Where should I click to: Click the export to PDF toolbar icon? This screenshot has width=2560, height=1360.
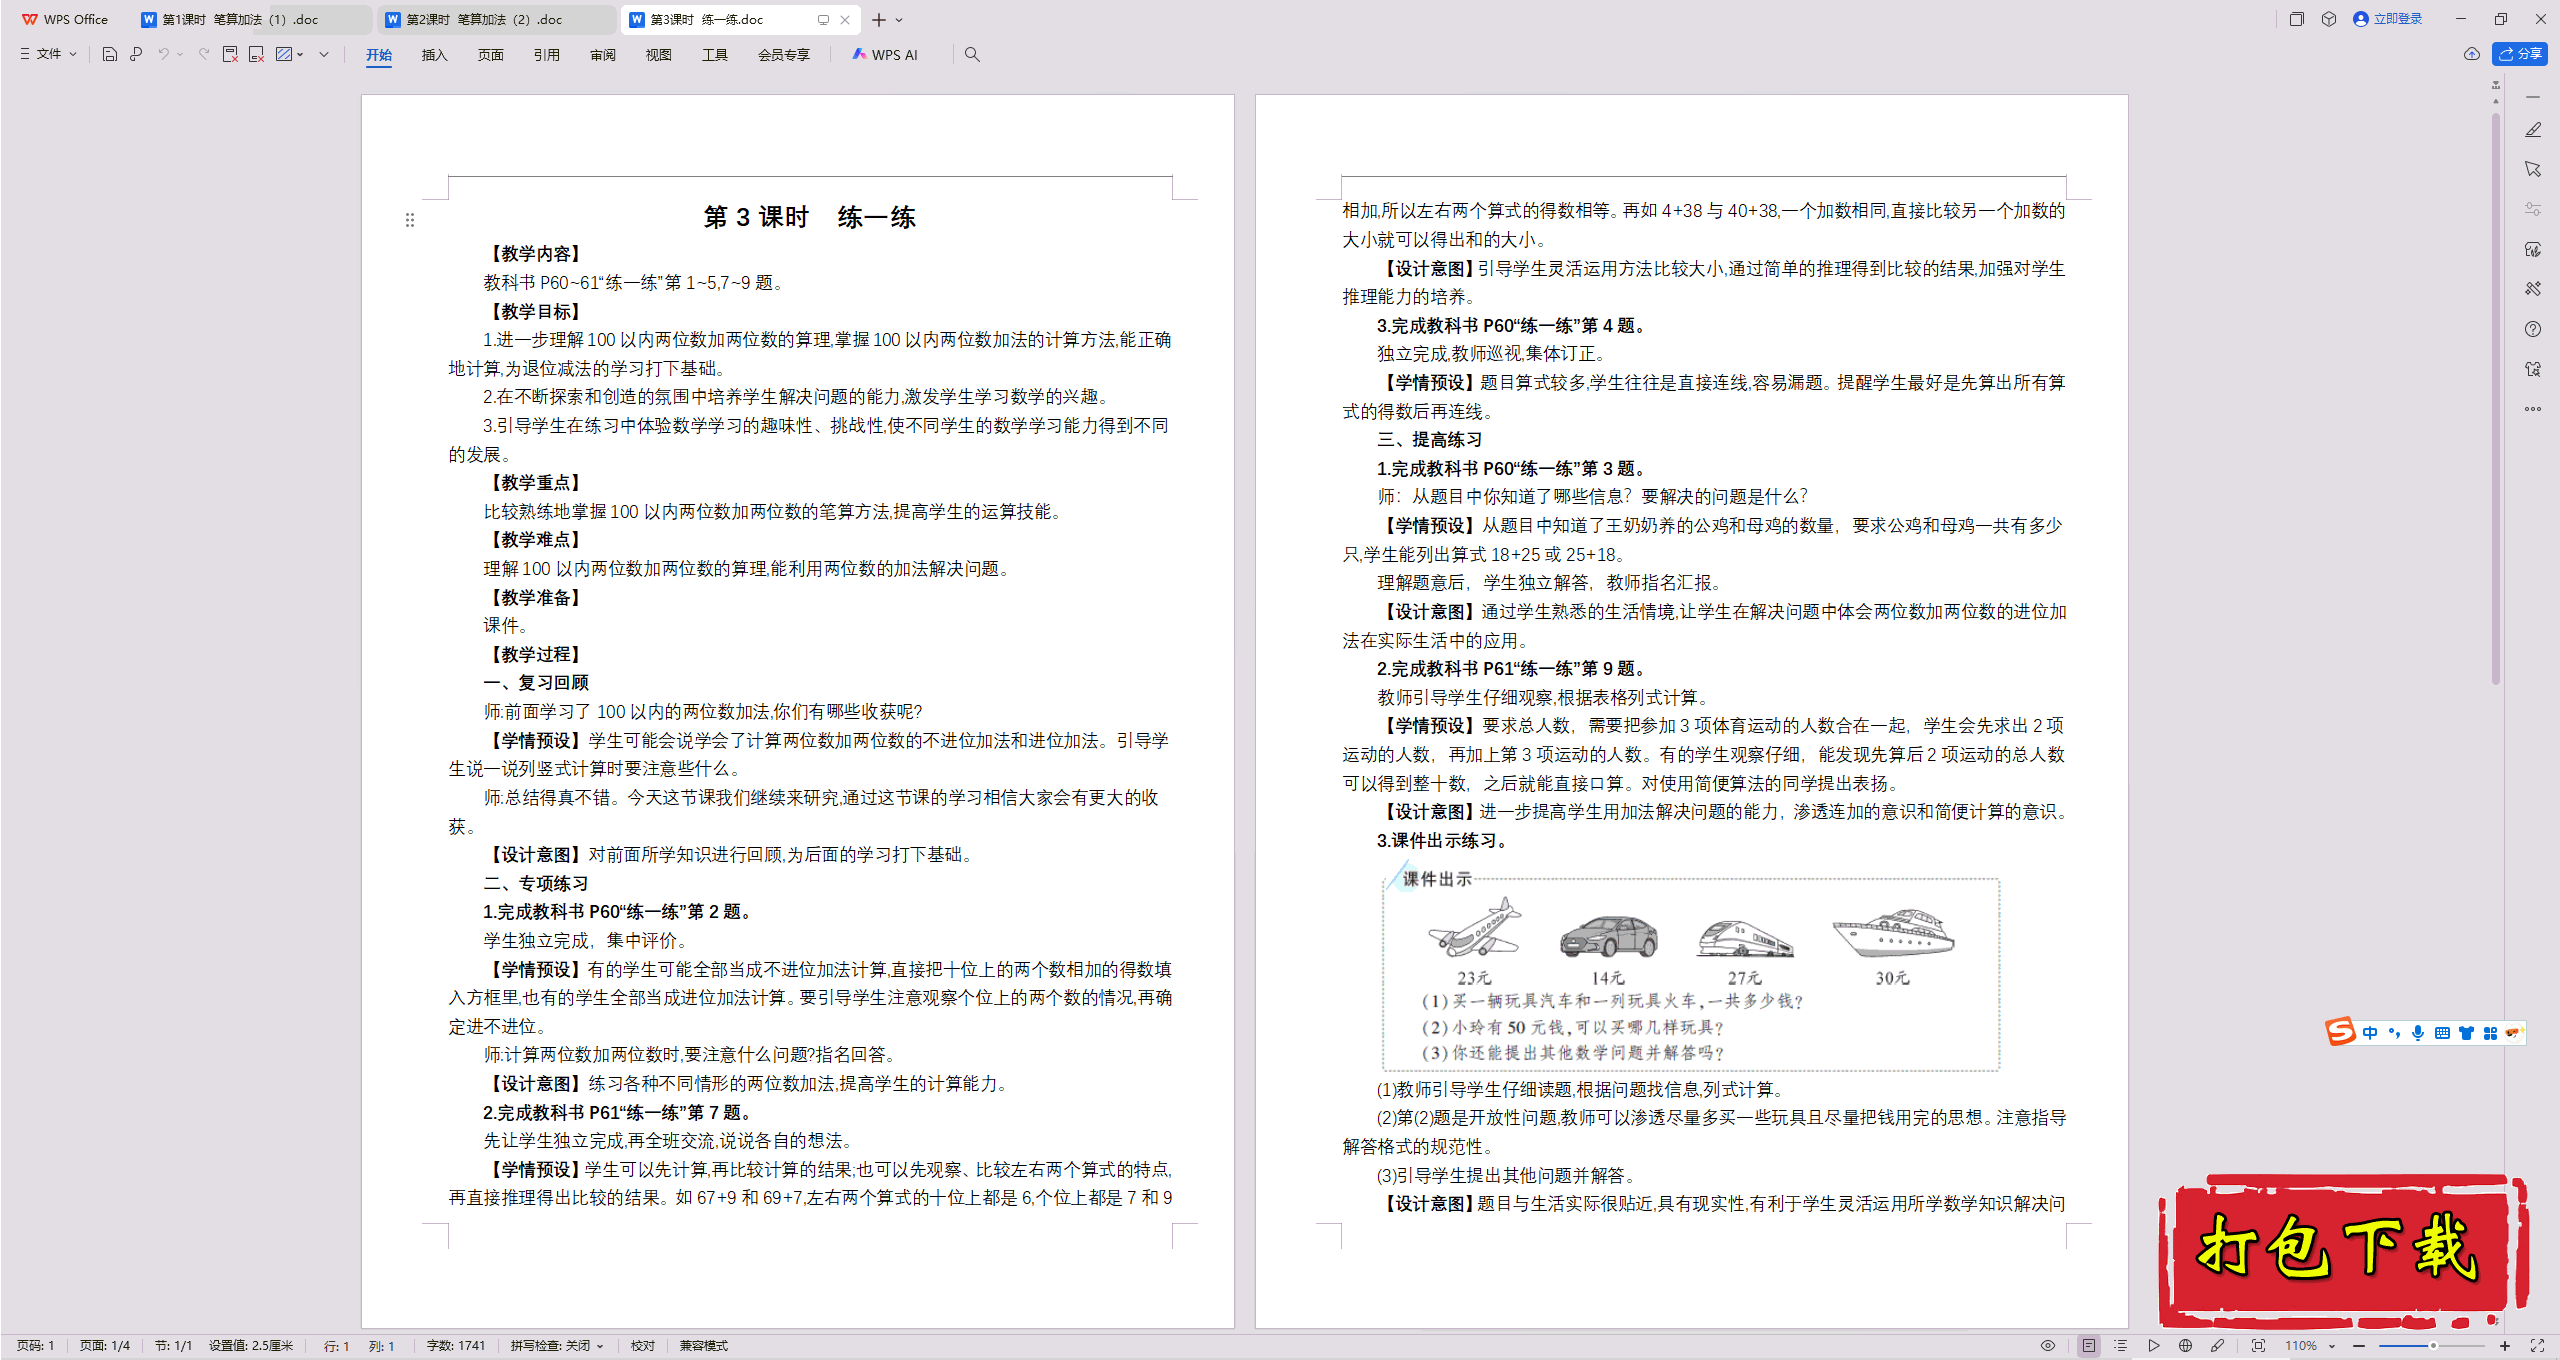(x=230, y=54)
